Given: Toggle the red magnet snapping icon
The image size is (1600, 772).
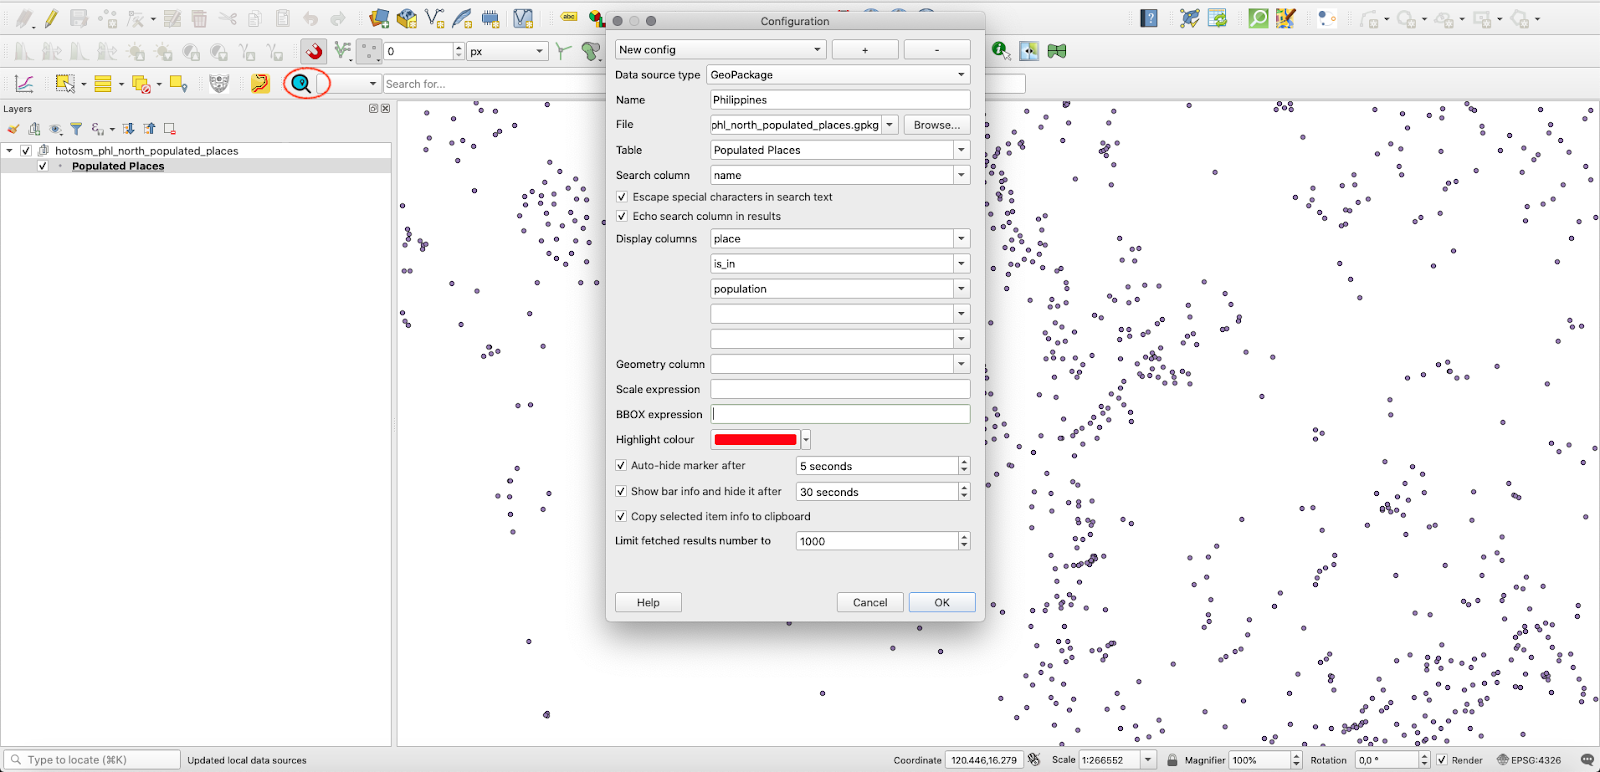Looking at the screenshot, I should 314,51.
